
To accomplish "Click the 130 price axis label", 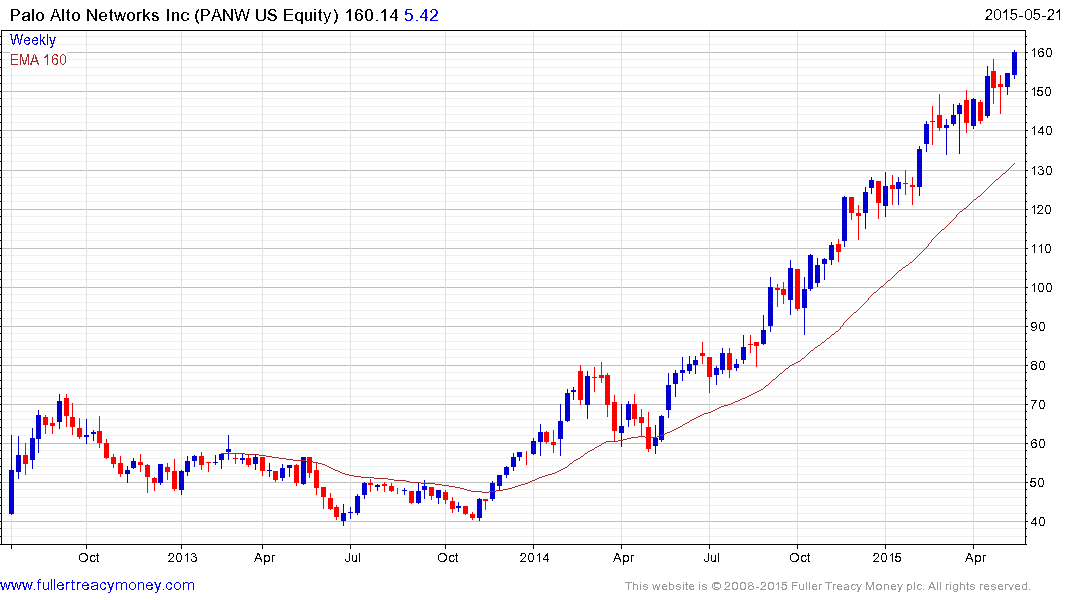I will tap(1045, 171).
